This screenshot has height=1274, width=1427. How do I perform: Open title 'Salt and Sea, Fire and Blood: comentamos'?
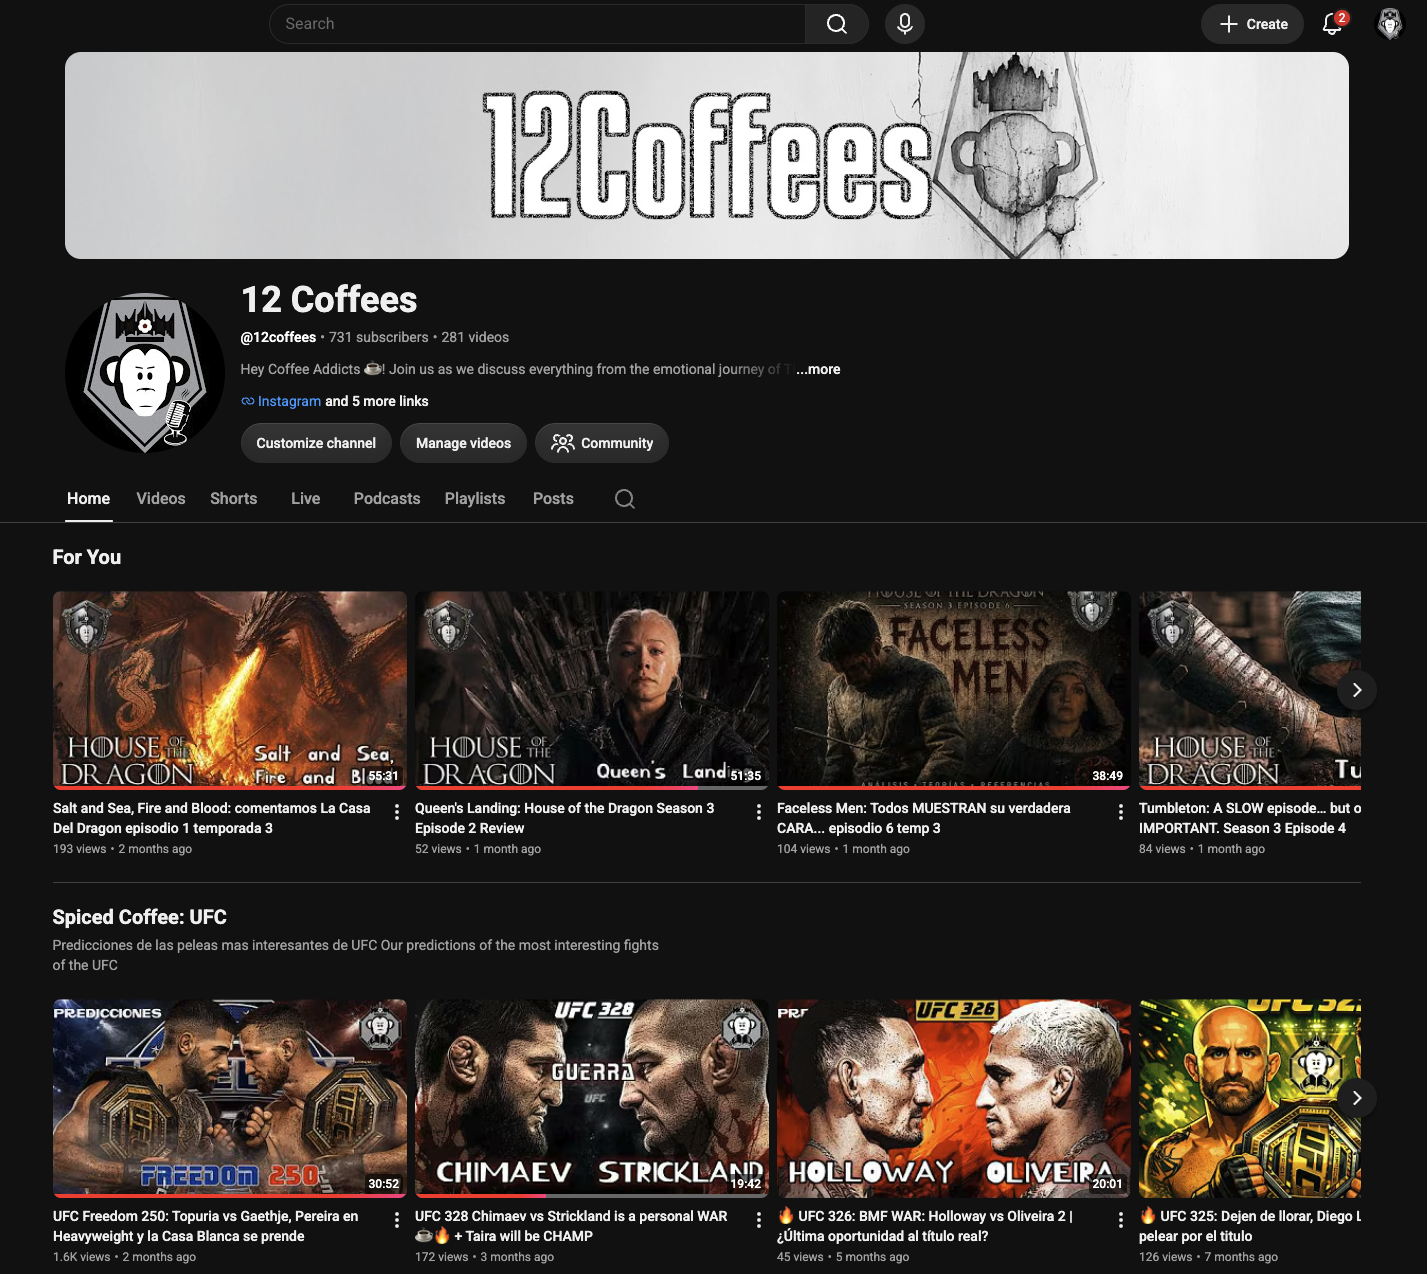tap(212, 818)
